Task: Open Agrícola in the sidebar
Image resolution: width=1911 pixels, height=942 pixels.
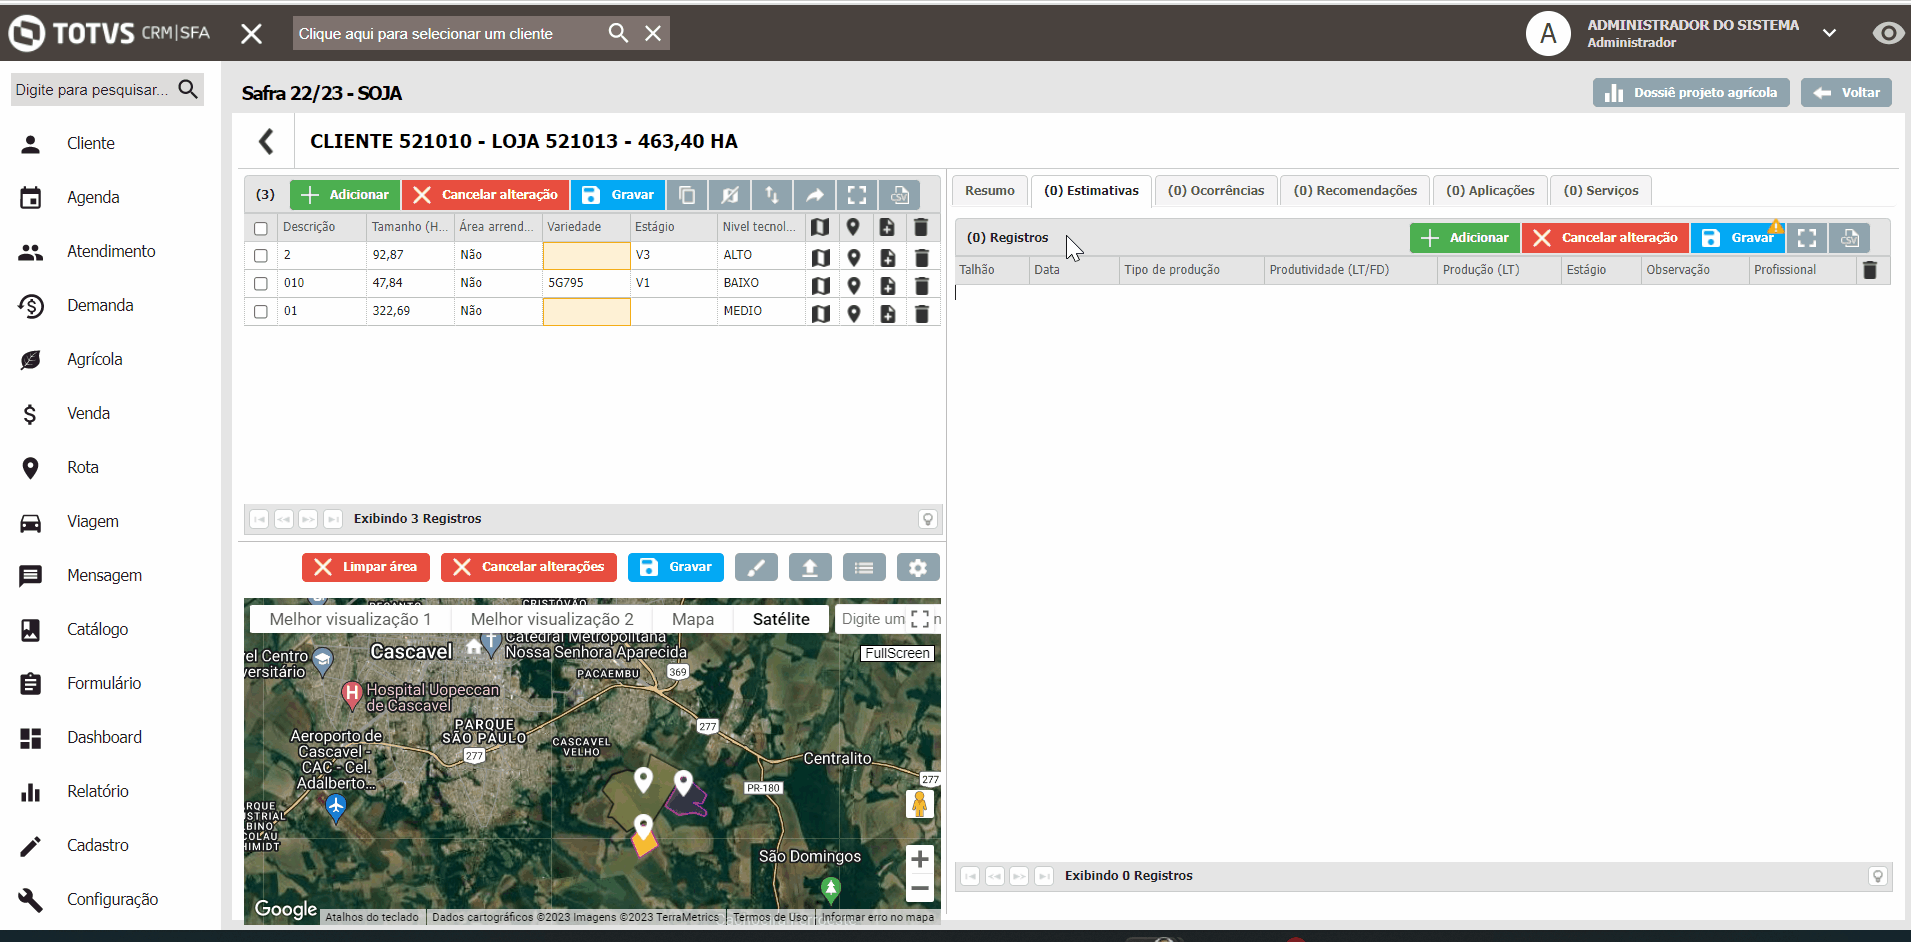Action: [x=95, y=360]
